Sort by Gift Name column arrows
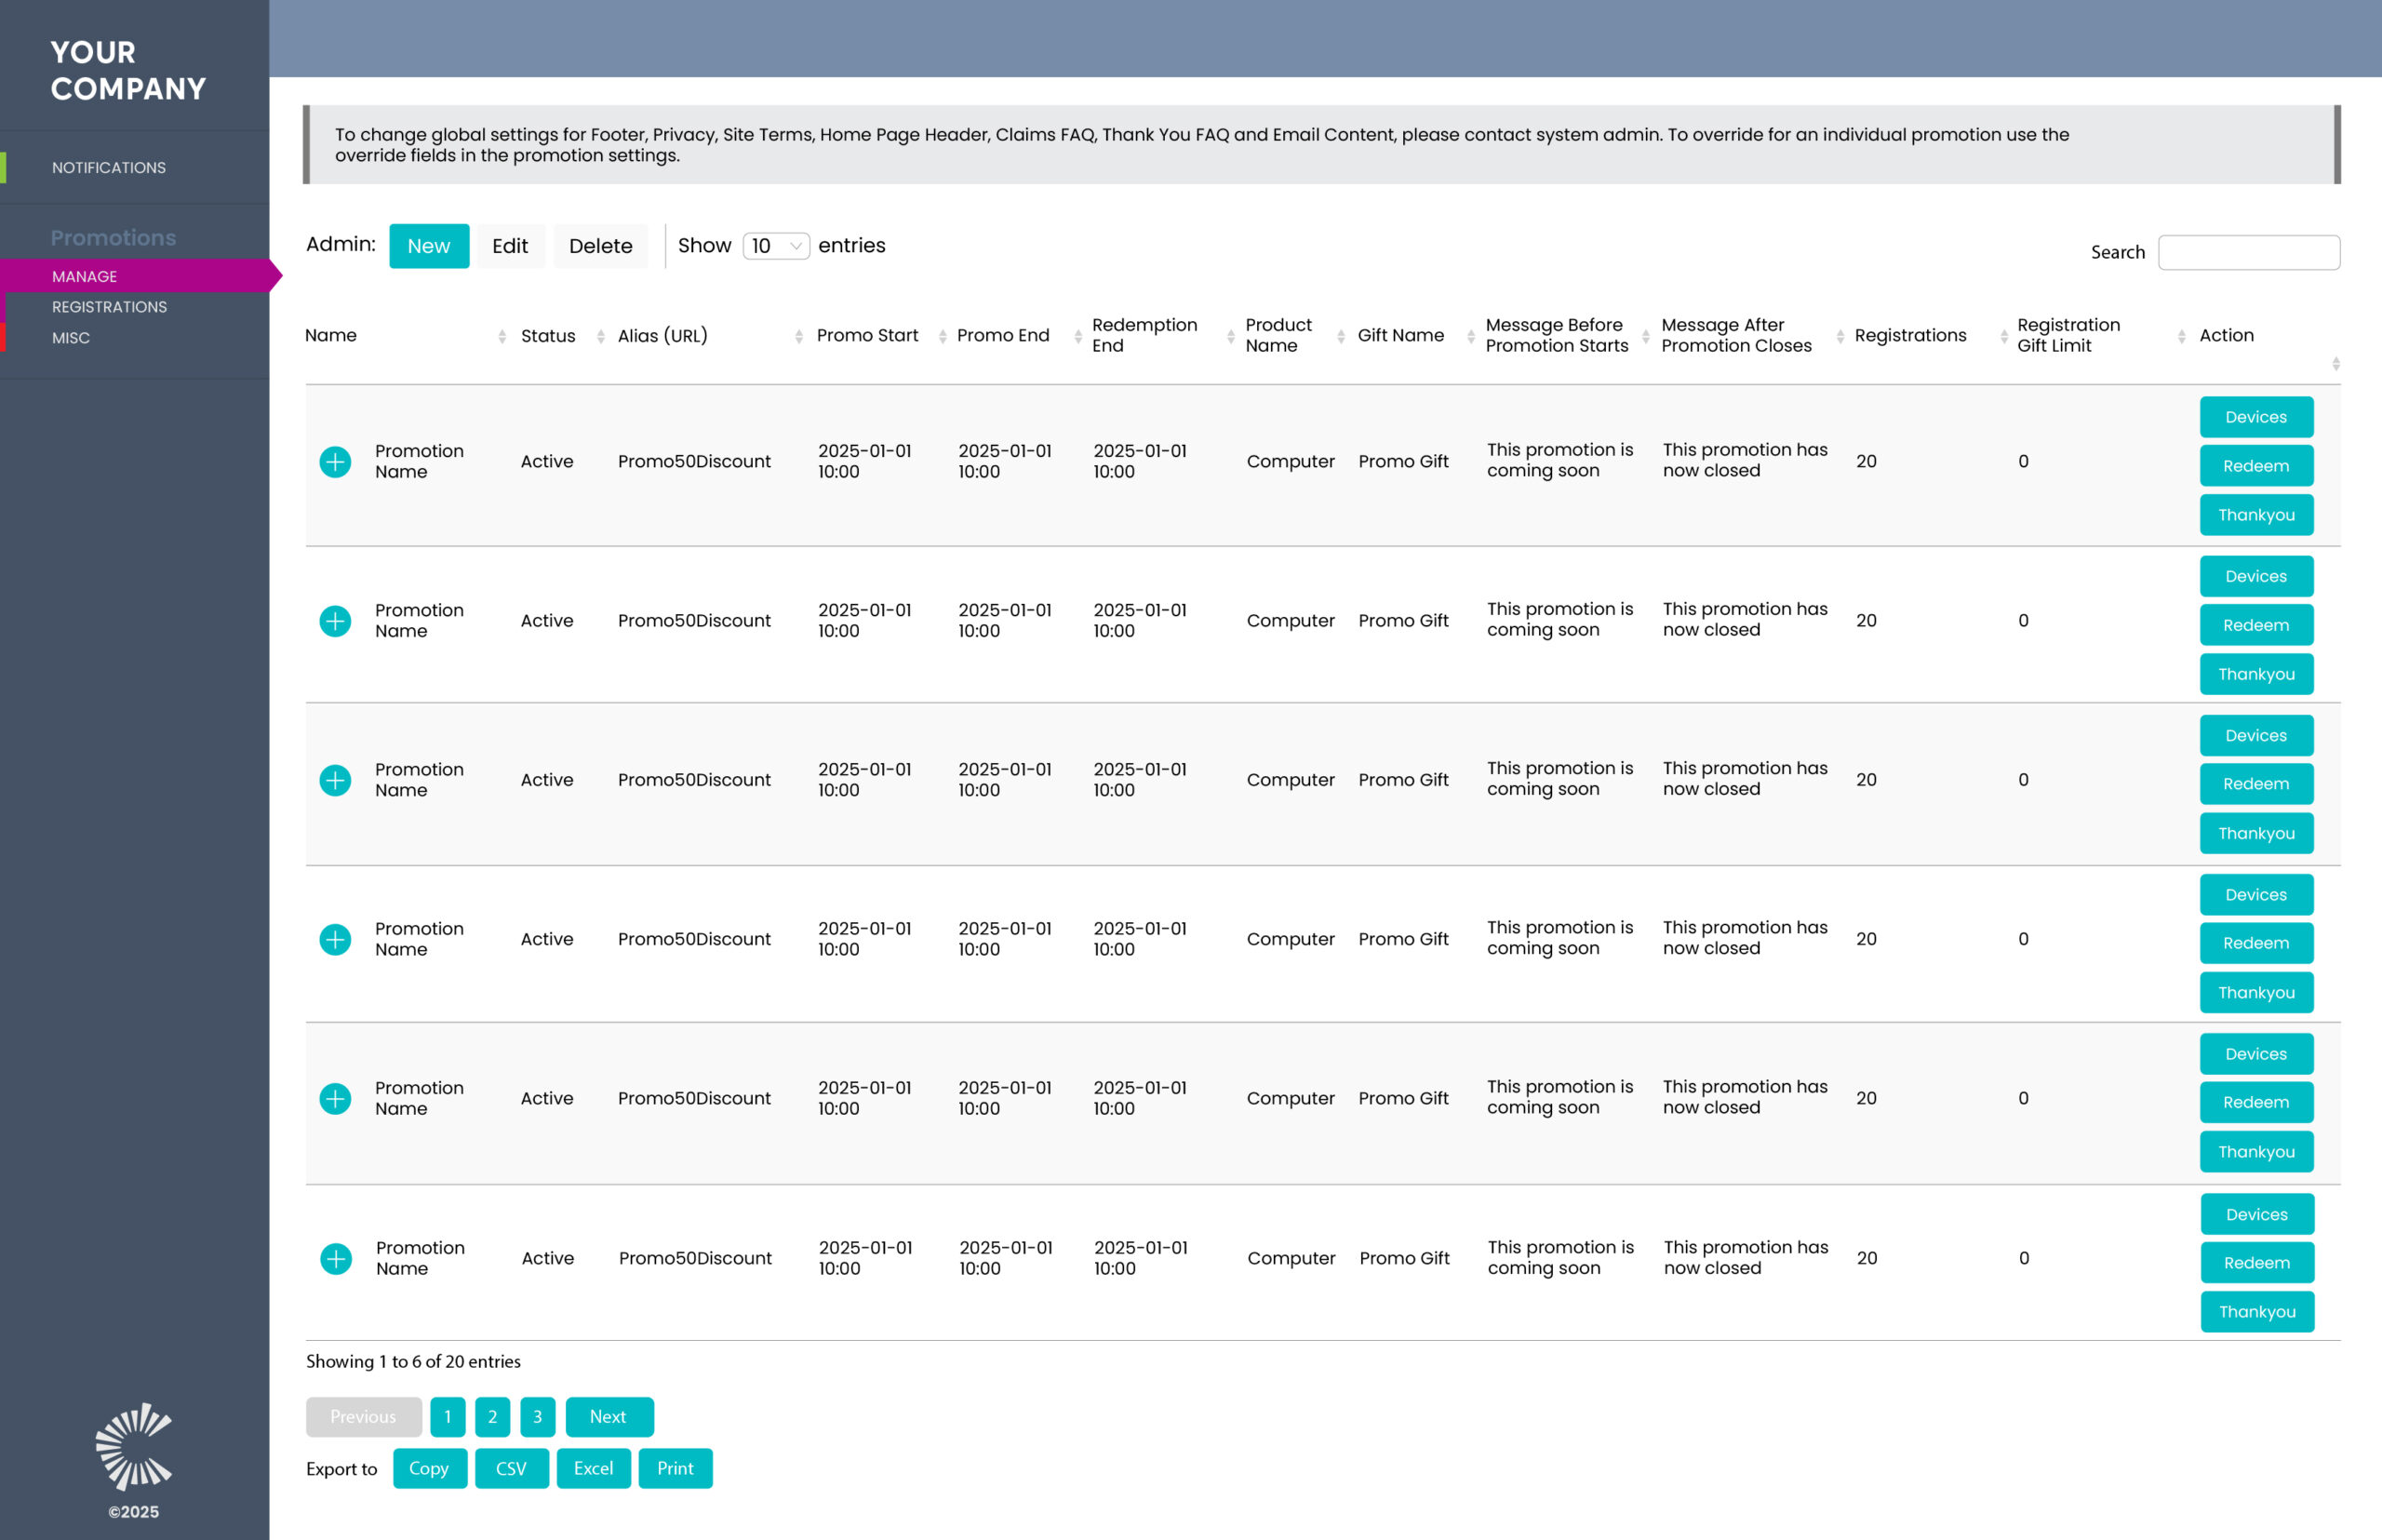2382x1540 pixels. tap(1471, 337)
